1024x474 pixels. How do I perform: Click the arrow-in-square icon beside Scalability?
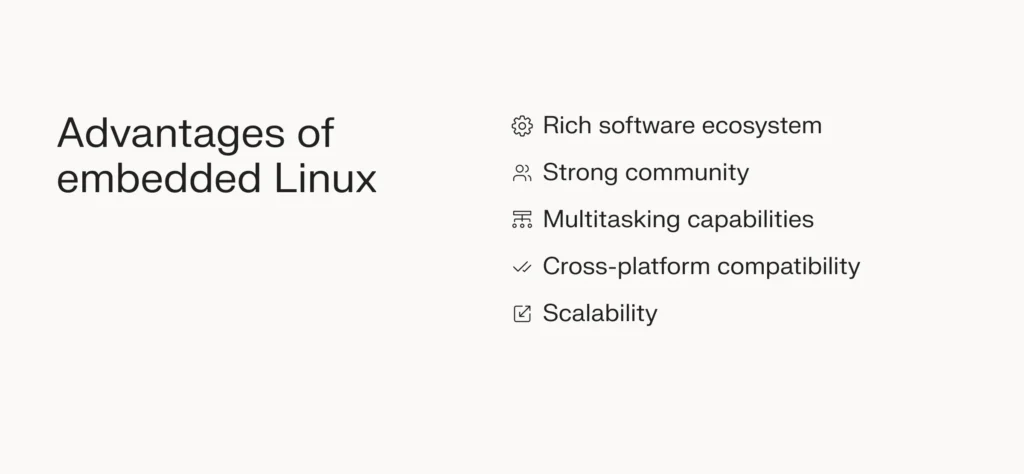point(522,314)
